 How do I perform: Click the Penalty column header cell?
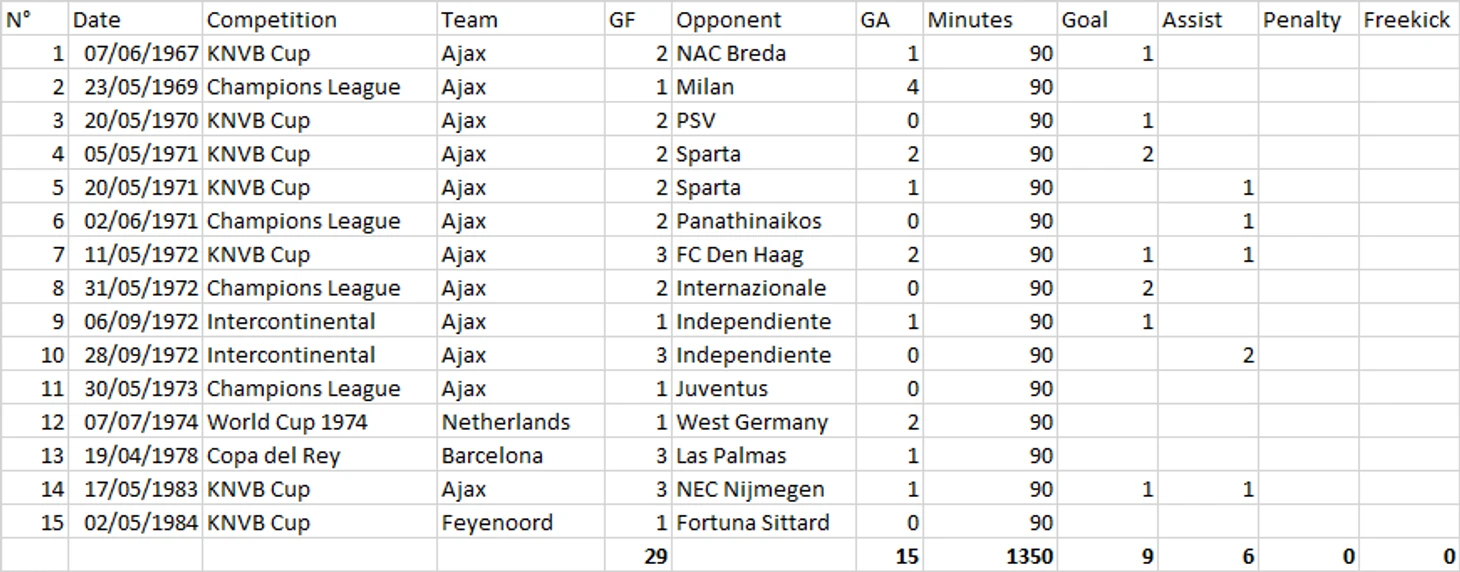(1308, 19)
